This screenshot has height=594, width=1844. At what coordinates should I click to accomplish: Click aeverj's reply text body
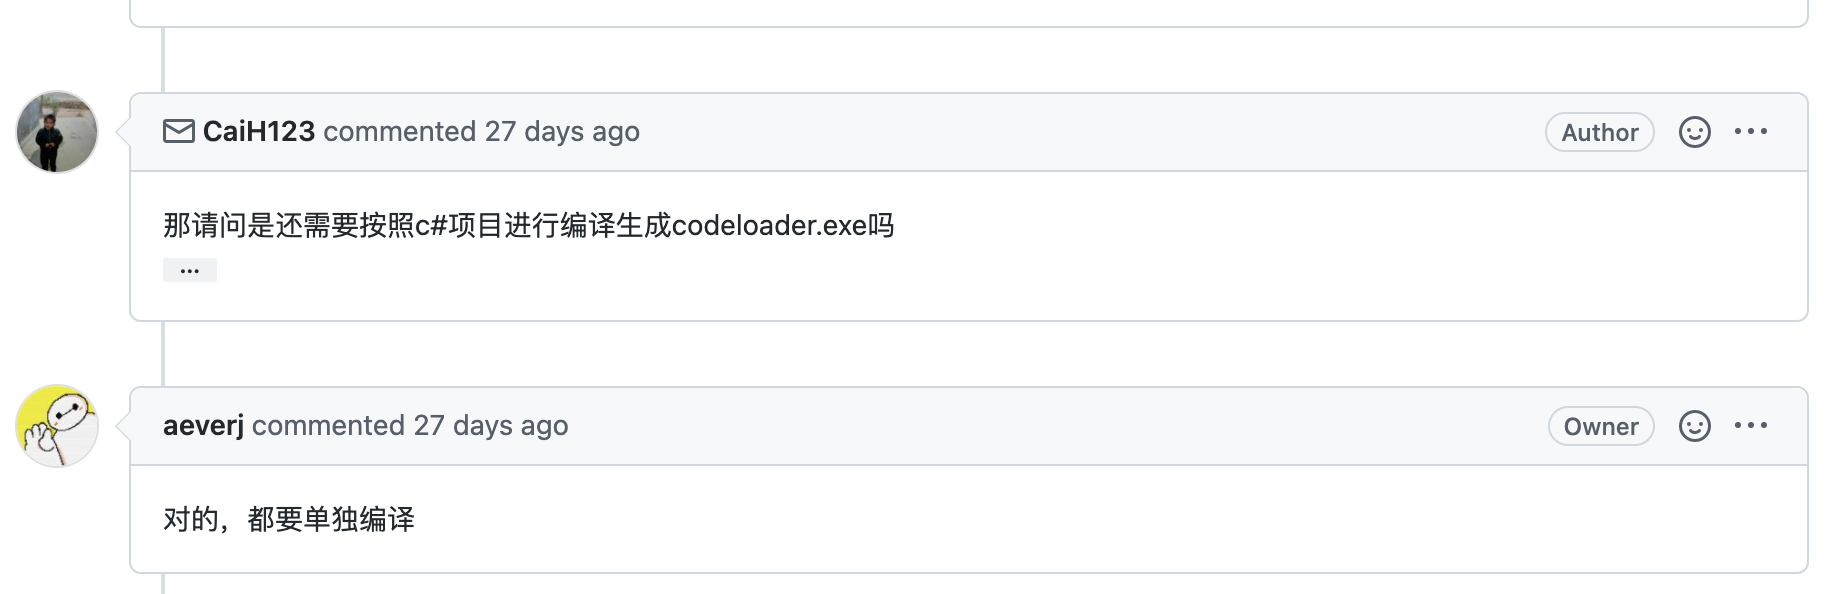(x=289, y=519)
